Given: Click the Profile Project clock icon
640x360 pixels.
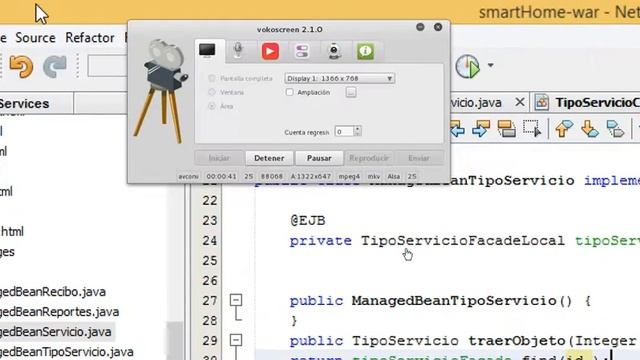Looking at the screenshot, I should click(x=467, y=66).
